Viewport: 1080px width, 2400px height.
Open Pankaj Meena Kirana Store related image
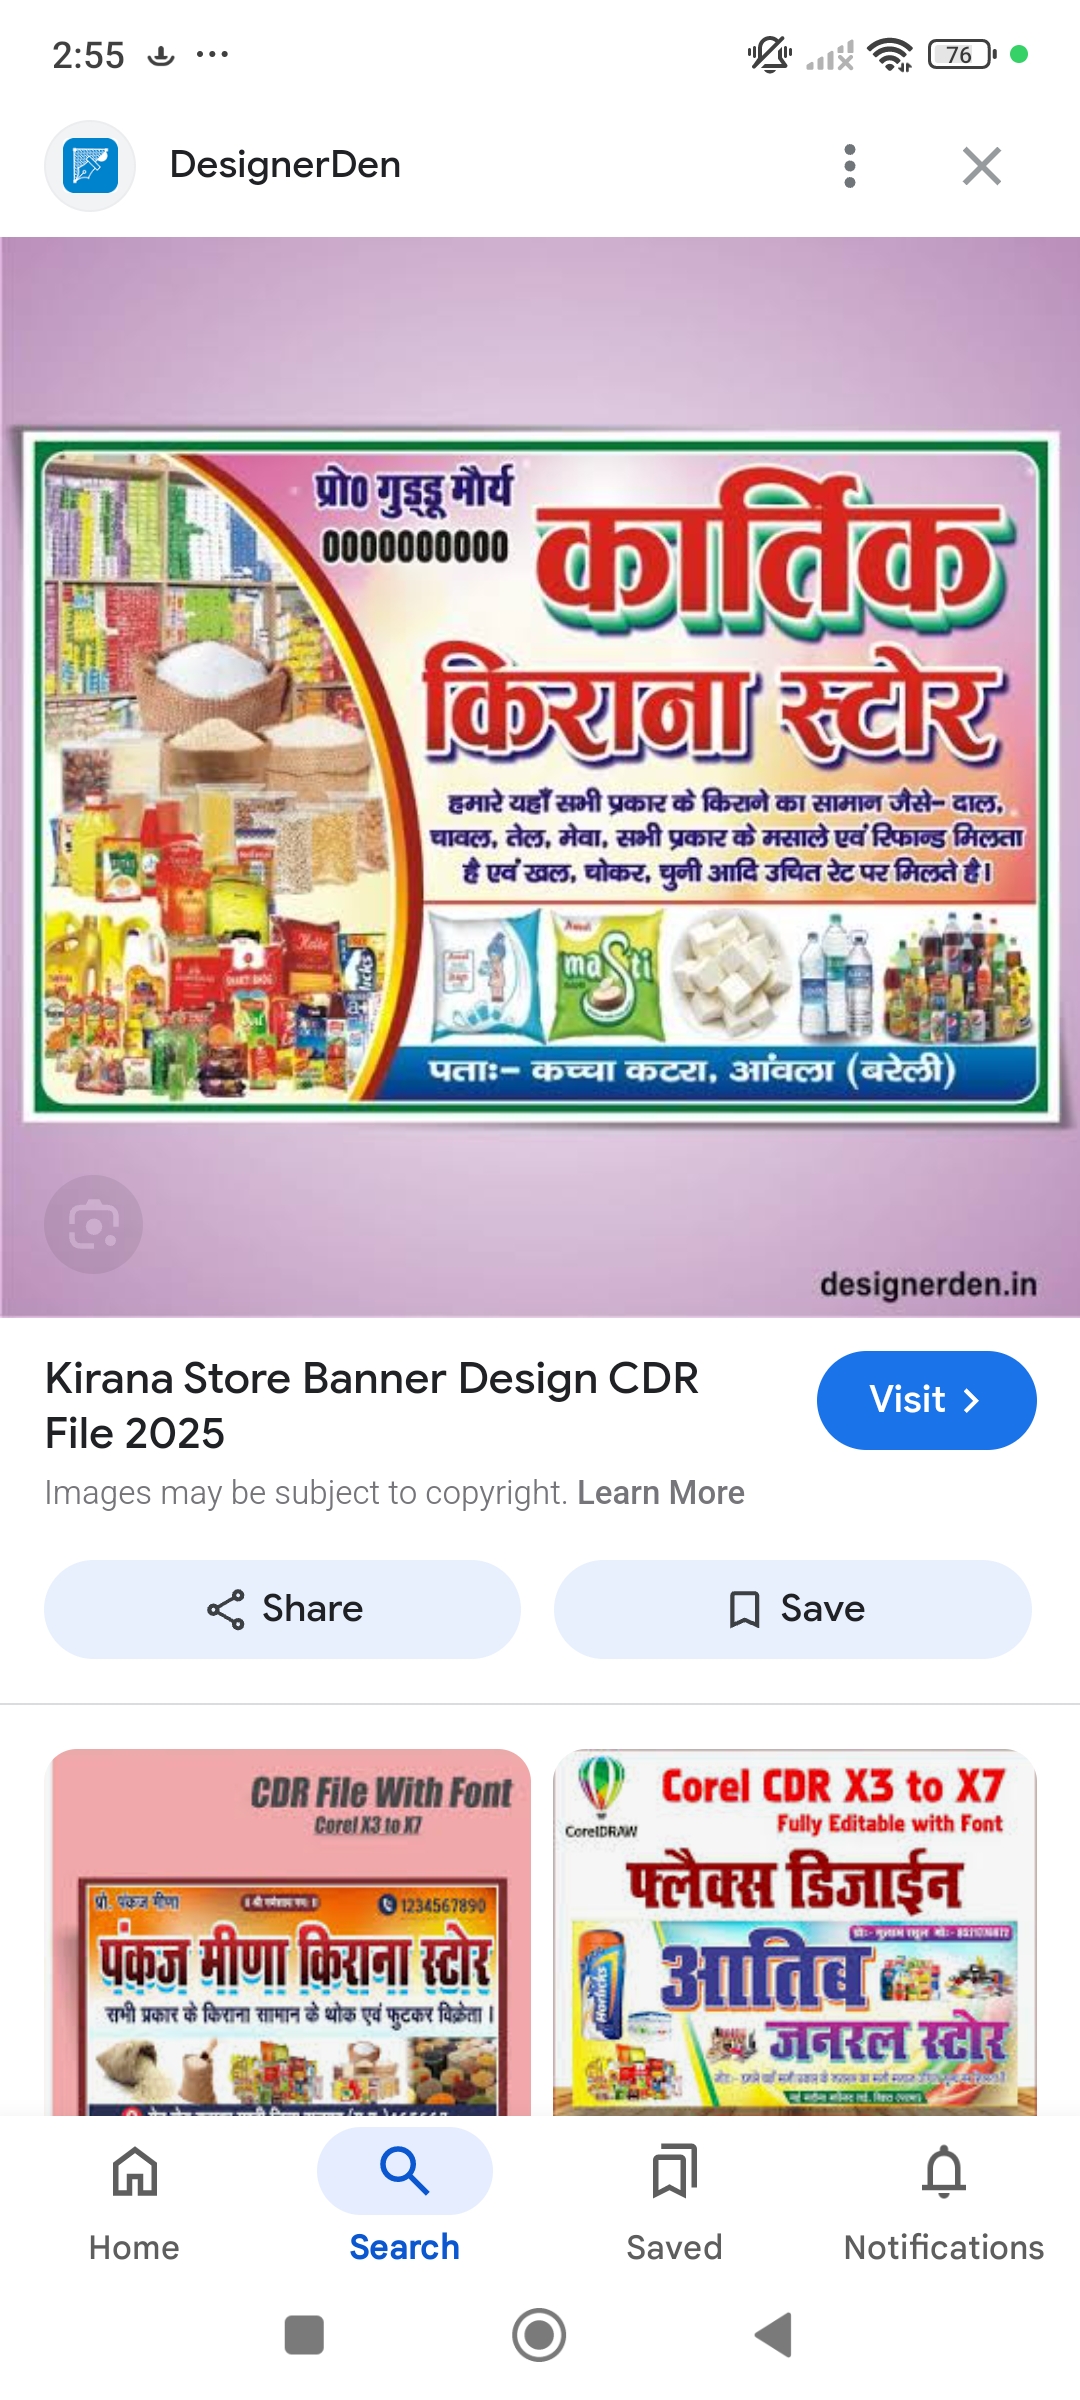click(291, 1932)
